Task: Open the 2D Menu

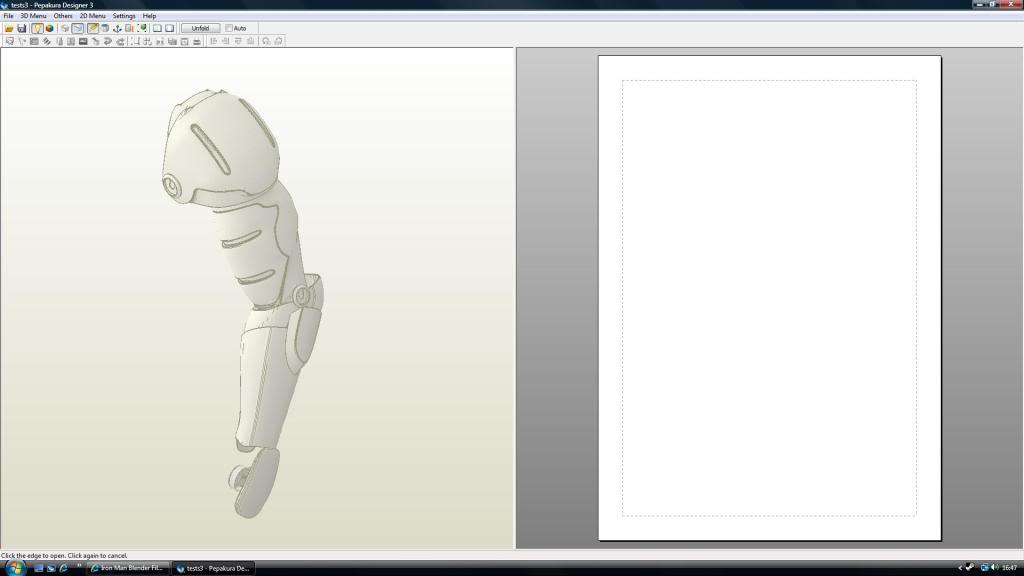Action: click(x=92, y=16)
